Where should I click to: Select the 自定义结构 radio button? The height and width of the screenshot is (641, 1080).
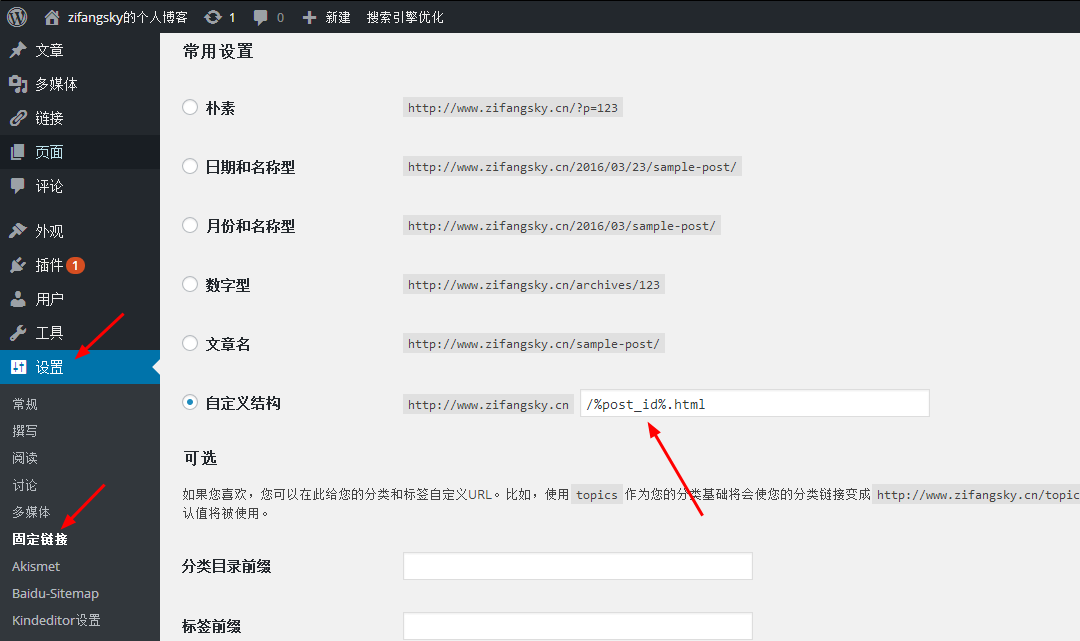click(x=189, y=403)
